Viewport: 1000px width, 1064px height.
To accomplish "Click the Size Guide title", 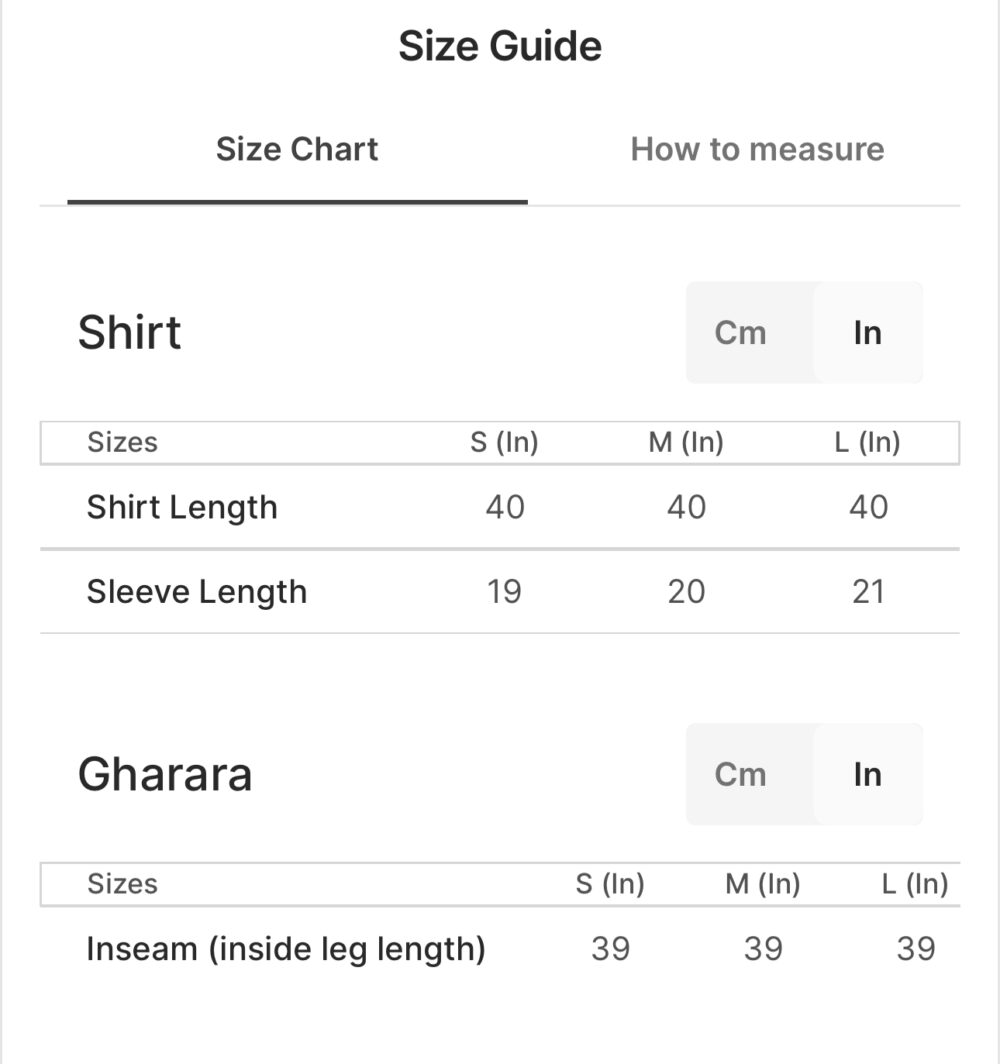I will point(500,46).
